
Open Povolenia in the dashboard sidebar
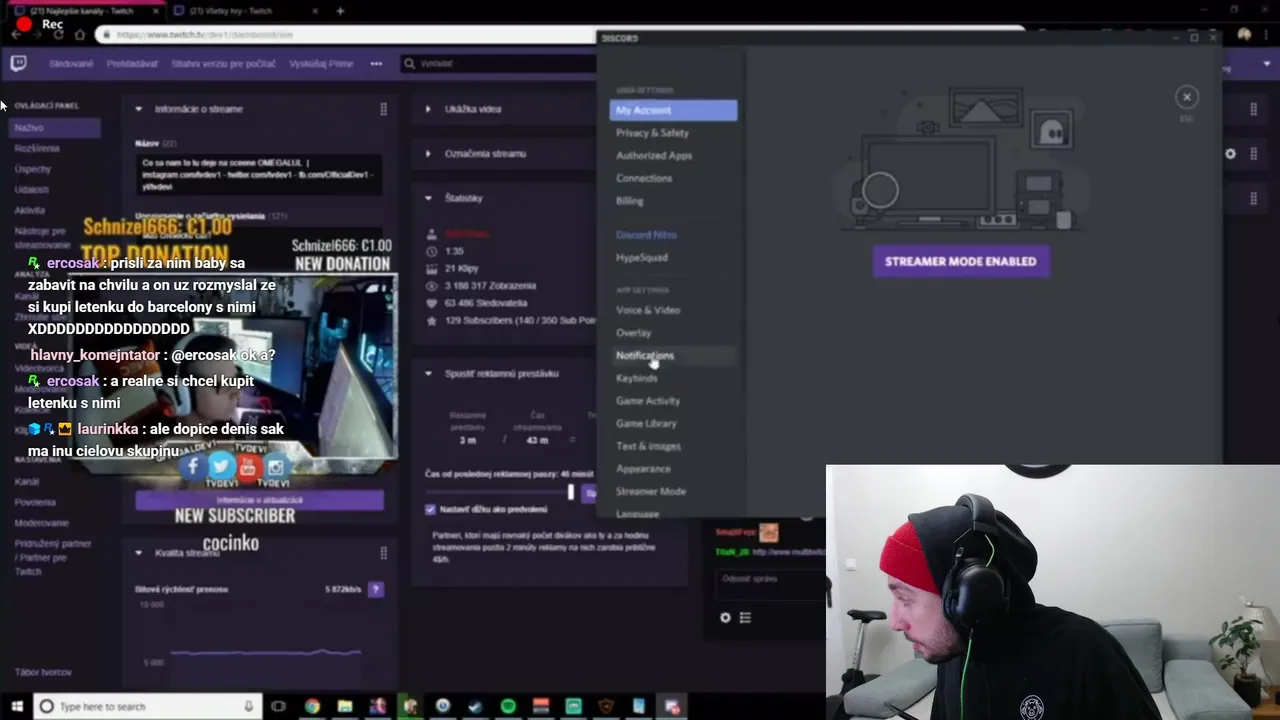coord(35,502)
